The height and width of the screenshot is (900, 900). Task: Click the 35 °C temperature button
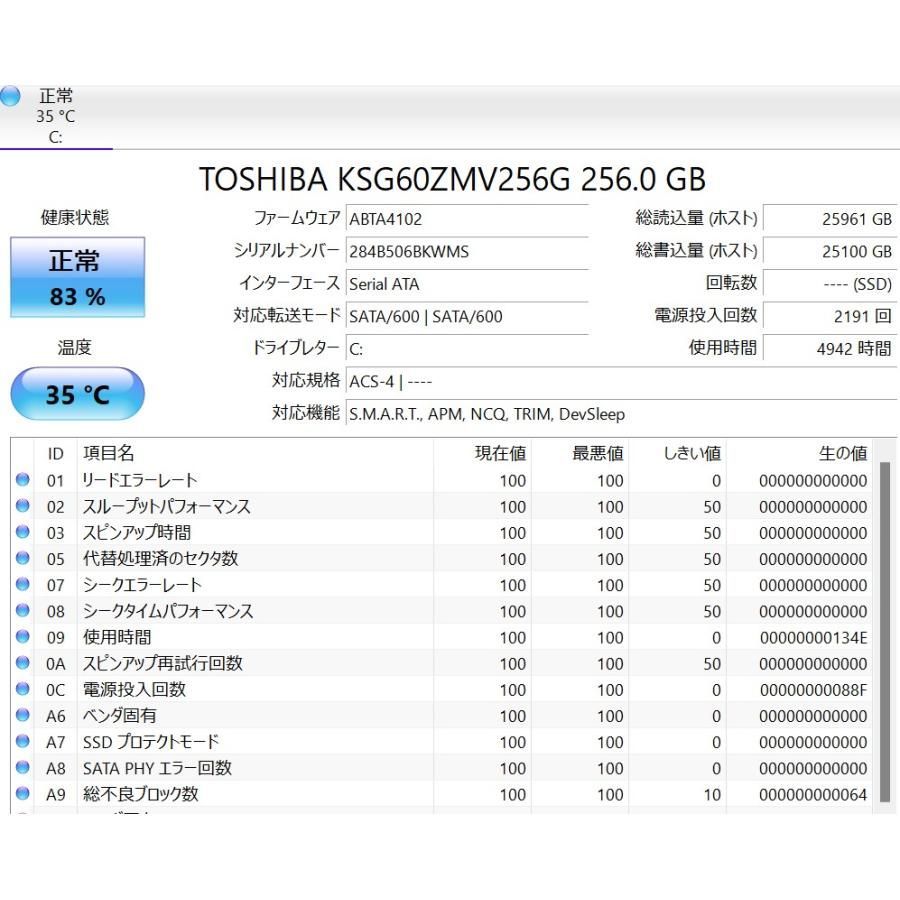point(77,394)
